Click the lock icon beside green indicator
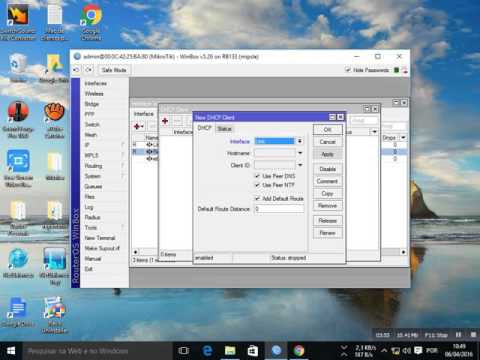This screenshot has height=360, width=480. click(x=405, y=70)
